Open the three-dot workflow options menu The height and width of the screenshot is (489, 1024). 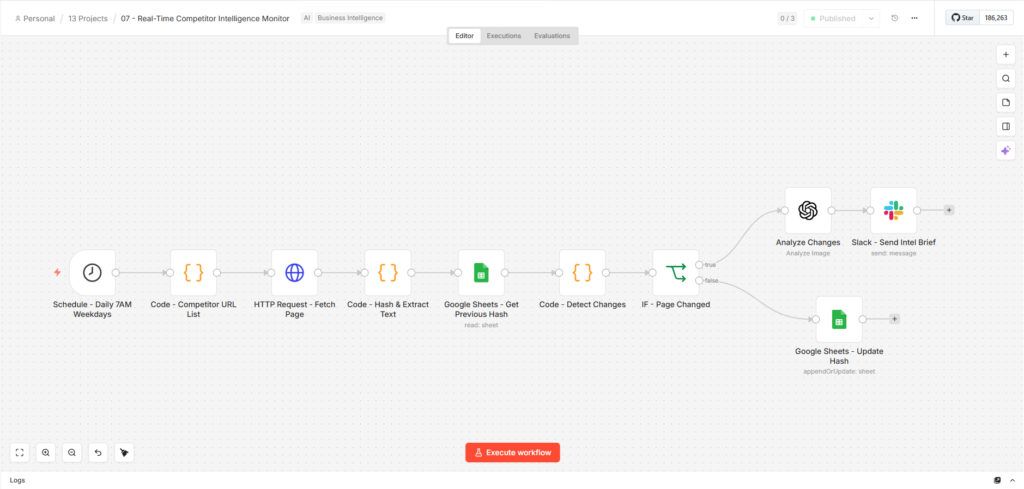[x=914, y=18]
